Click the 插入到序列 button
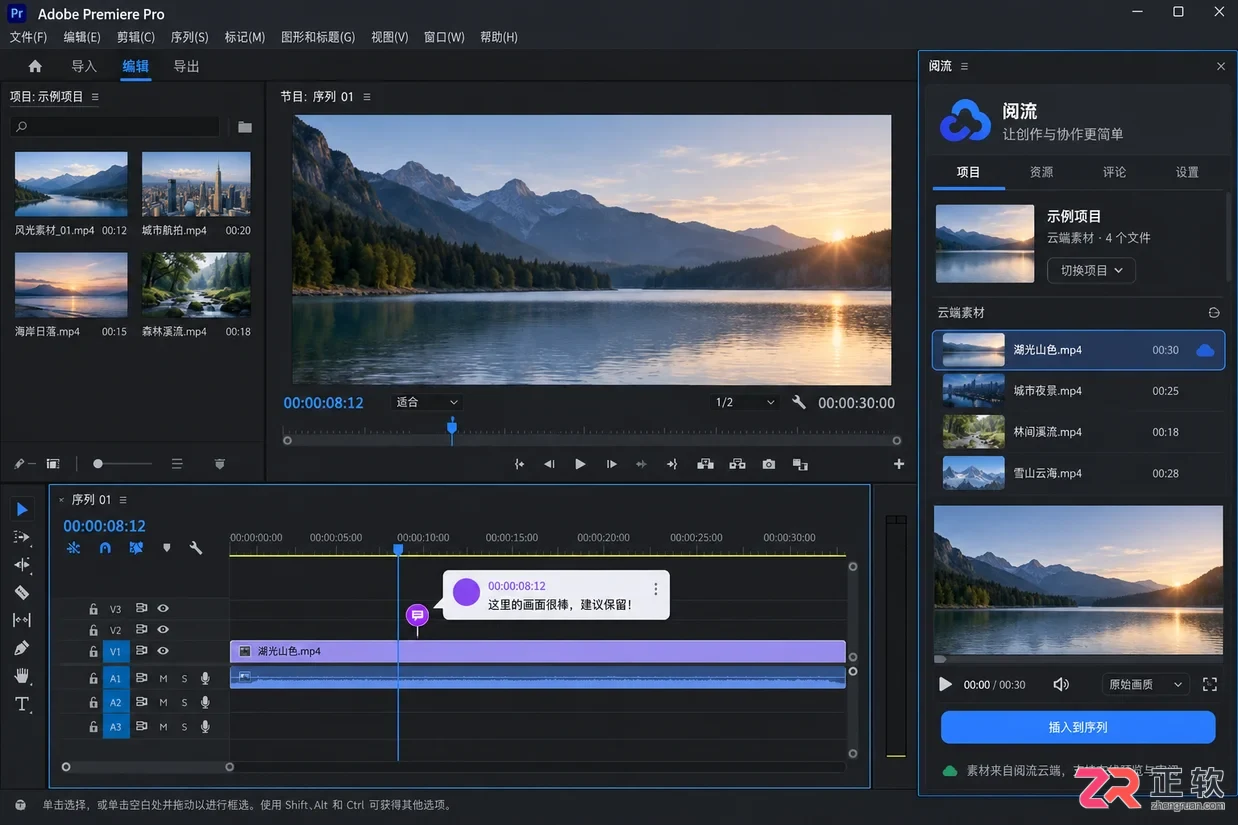Image resolution: width=1238 pixels, height=825 pixels. 1078,727
